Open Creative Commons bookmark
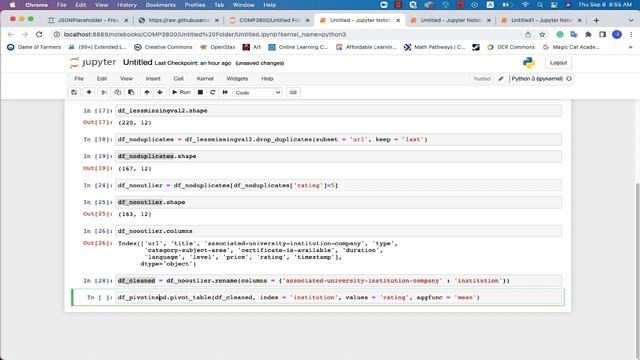 (x=164, y=47)
